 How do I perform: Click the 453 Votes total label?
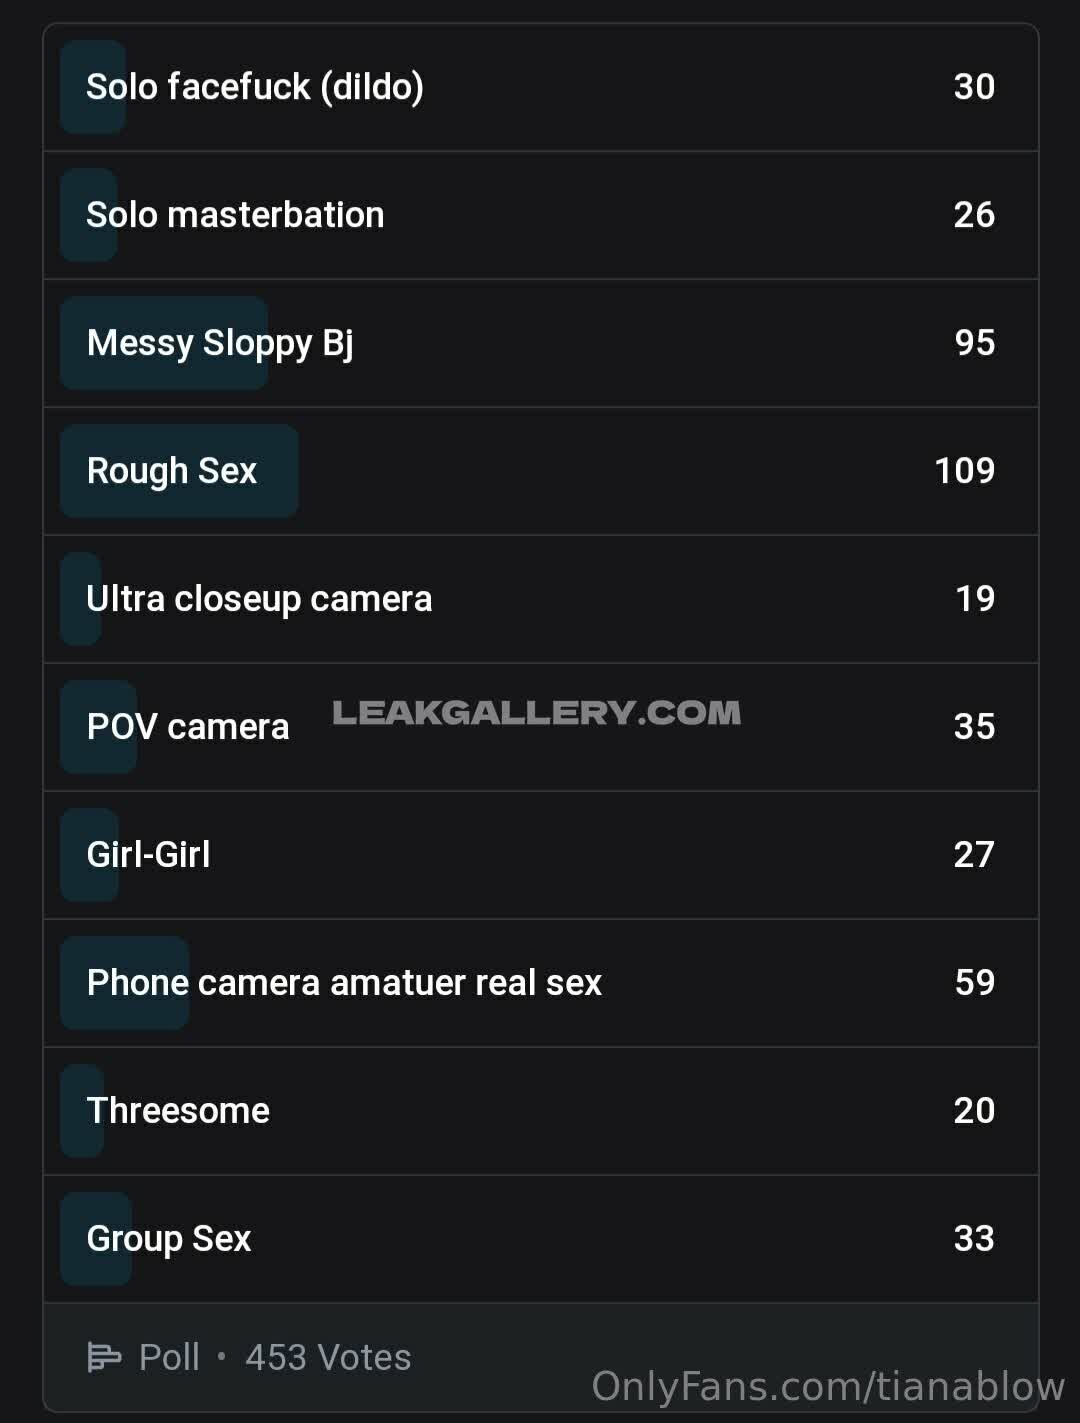point(328,1357)
